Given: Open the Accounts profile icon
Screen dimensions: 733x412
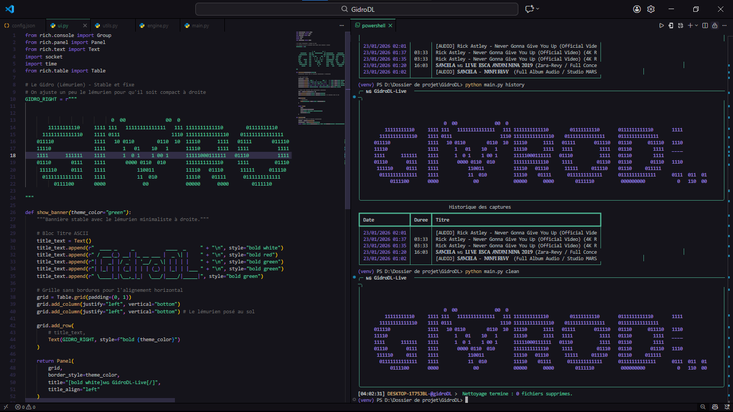Looking at the screenshot, I should [x=637, y=8].
